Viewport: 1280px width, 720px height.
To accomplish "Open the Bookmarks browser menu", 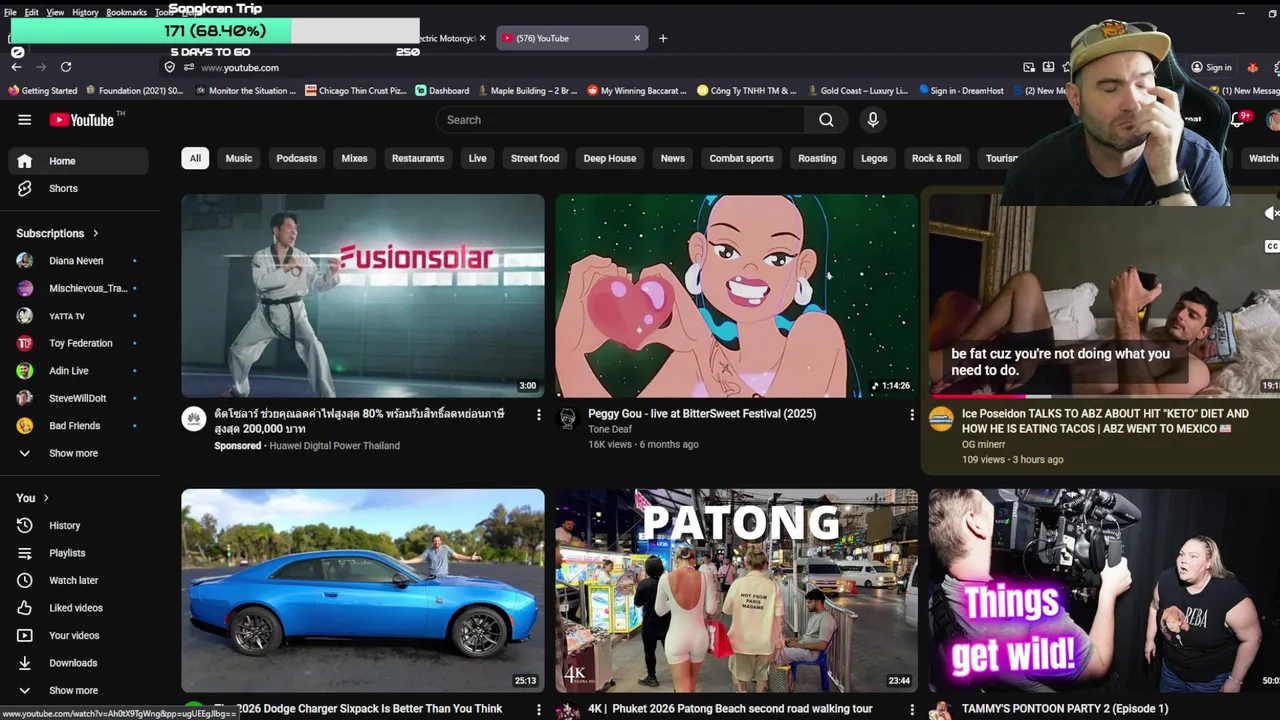I will click(127, 12).
